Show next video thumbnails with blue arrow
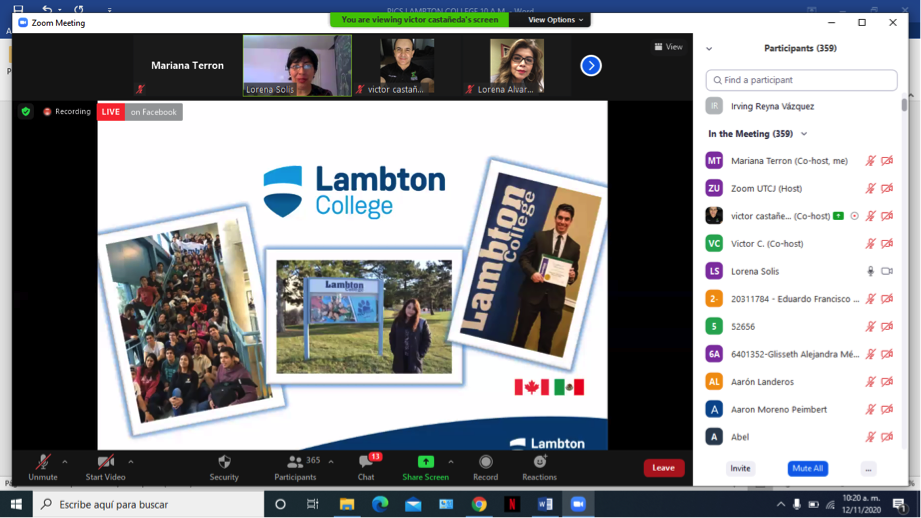Screen dimensions: 921x518 pyautogui.click(x=591, y=65)
